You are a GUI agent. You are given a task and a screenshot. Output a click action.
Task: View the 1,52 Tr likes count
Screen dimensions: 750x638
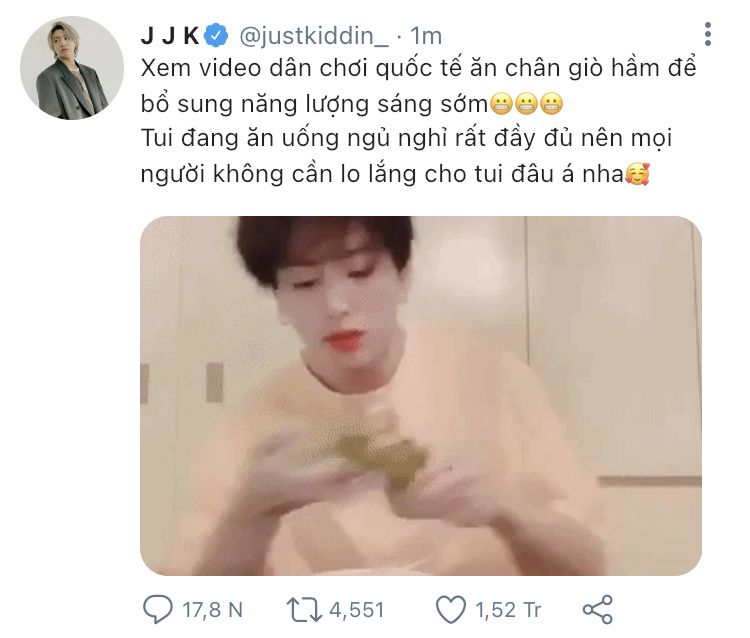tap(508, 610)
